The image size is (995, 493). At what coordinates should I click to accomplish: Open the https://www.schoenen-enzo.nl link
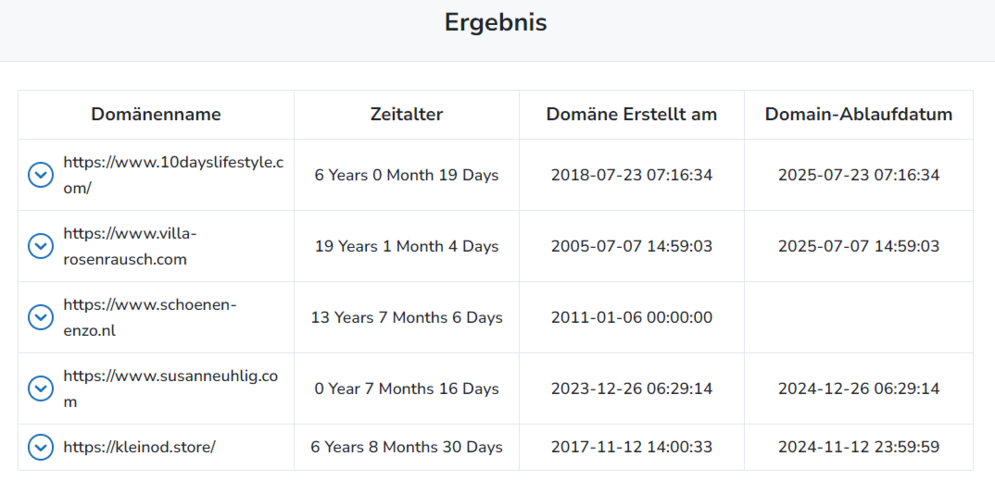[150, 317]
